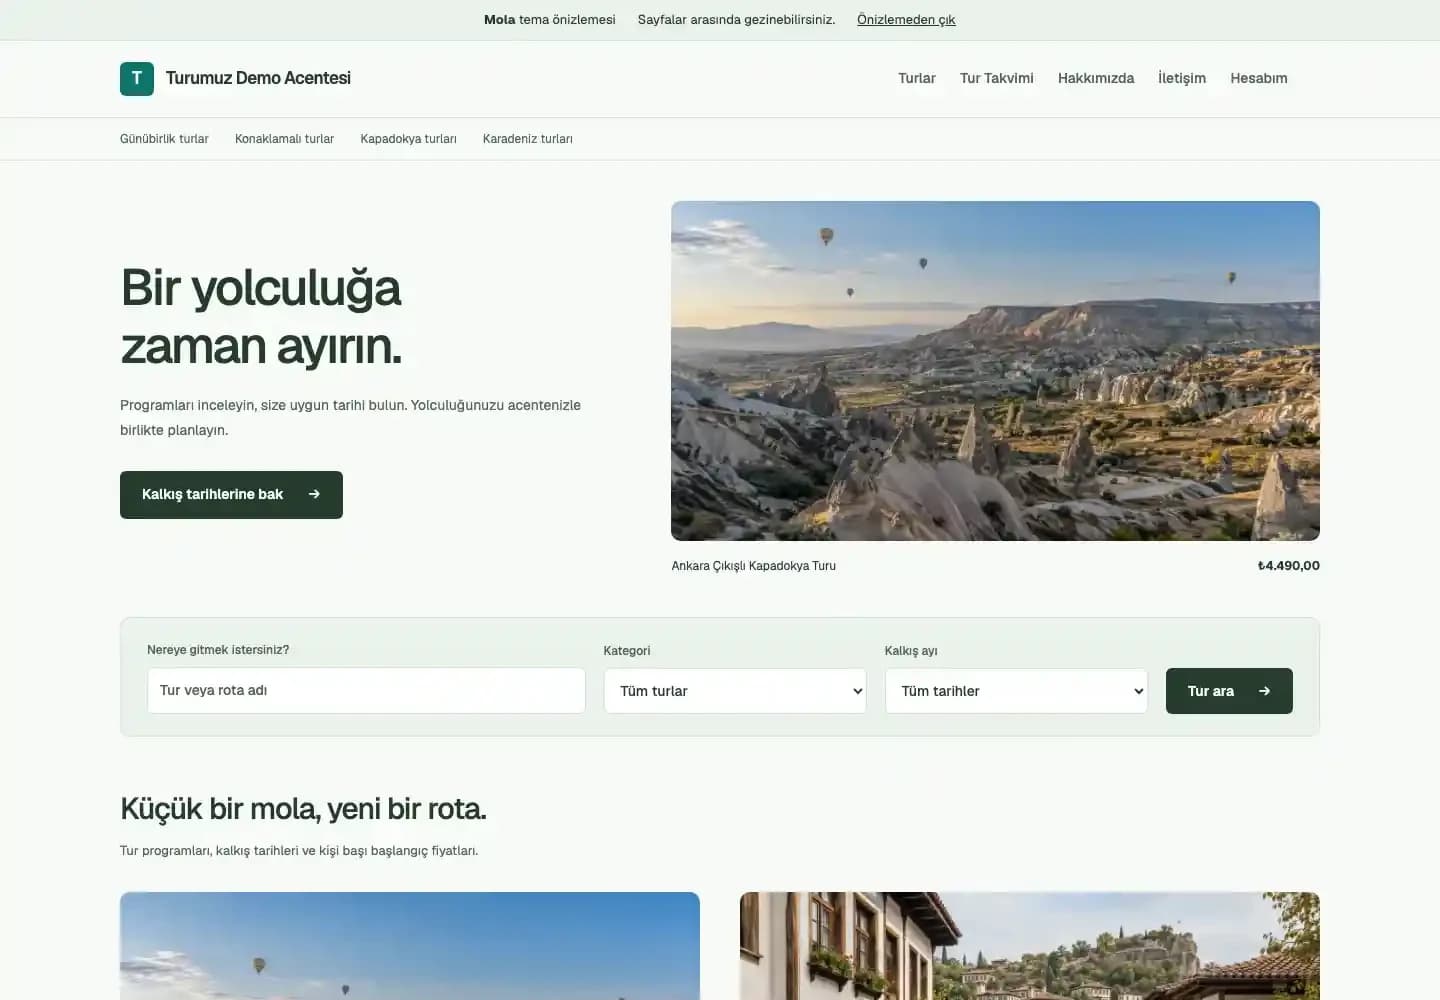
Task: Open the Tur Takvimi page
Action: pyautogui.click(x=997, y=78)
